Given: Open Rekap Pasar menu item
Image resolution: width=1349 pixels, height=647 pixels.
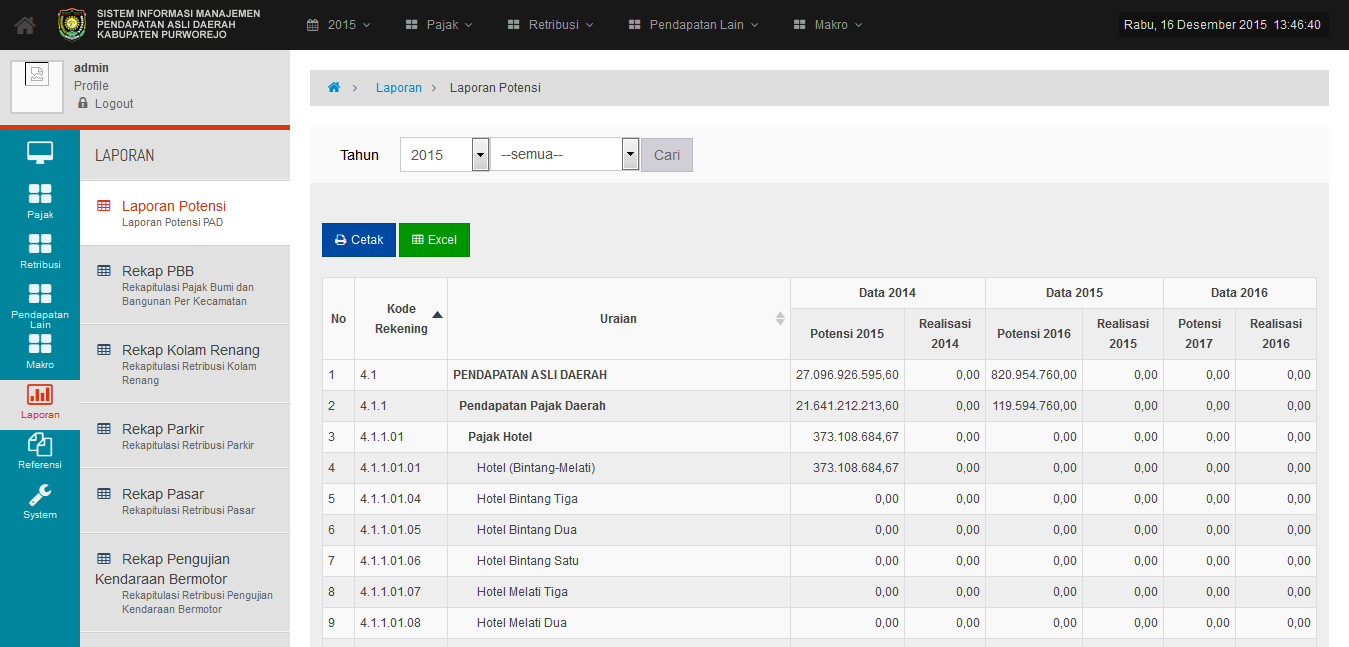Looking at the screenshot, I should [x=185, y=500].
